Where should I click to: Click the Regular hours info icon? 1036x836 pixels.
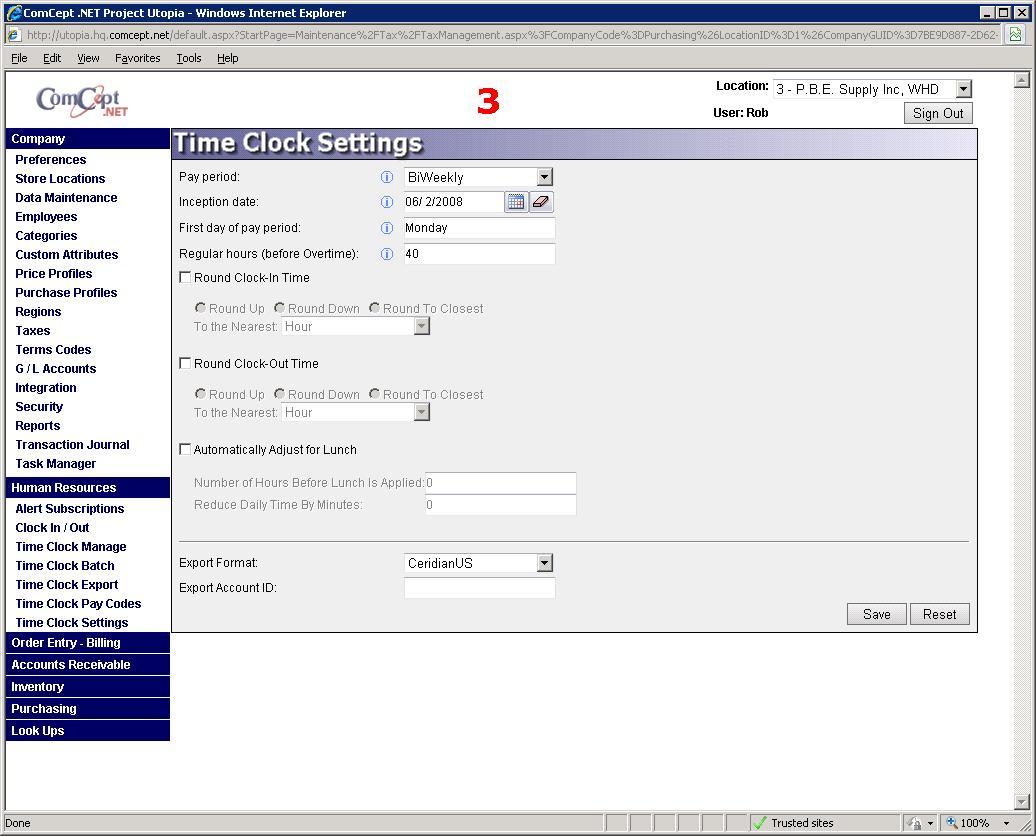[387, 254]
